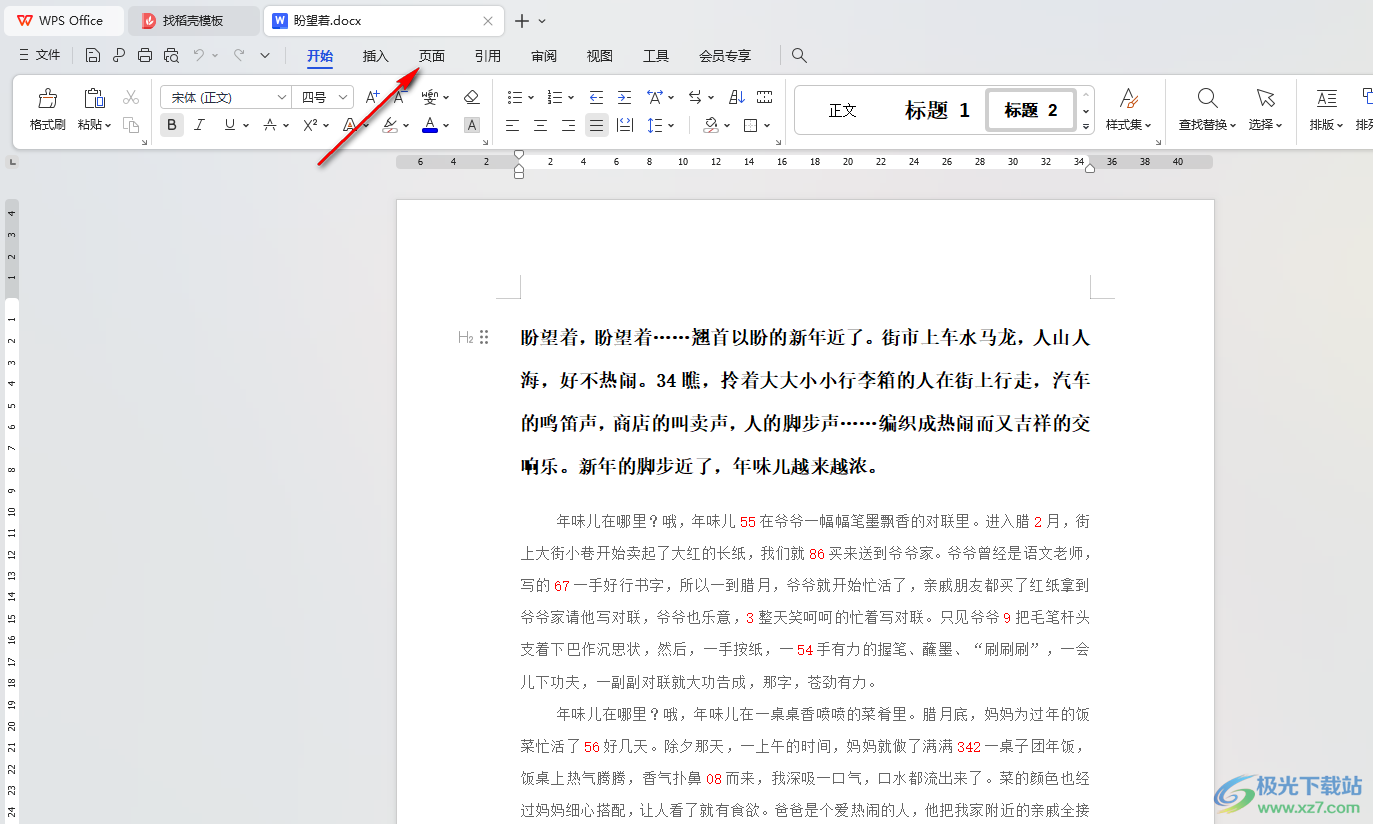This screenshot has width=1373, height=824.
Task: Center align the paragraph
Action: pyautogui.click(x=540, y=125)
